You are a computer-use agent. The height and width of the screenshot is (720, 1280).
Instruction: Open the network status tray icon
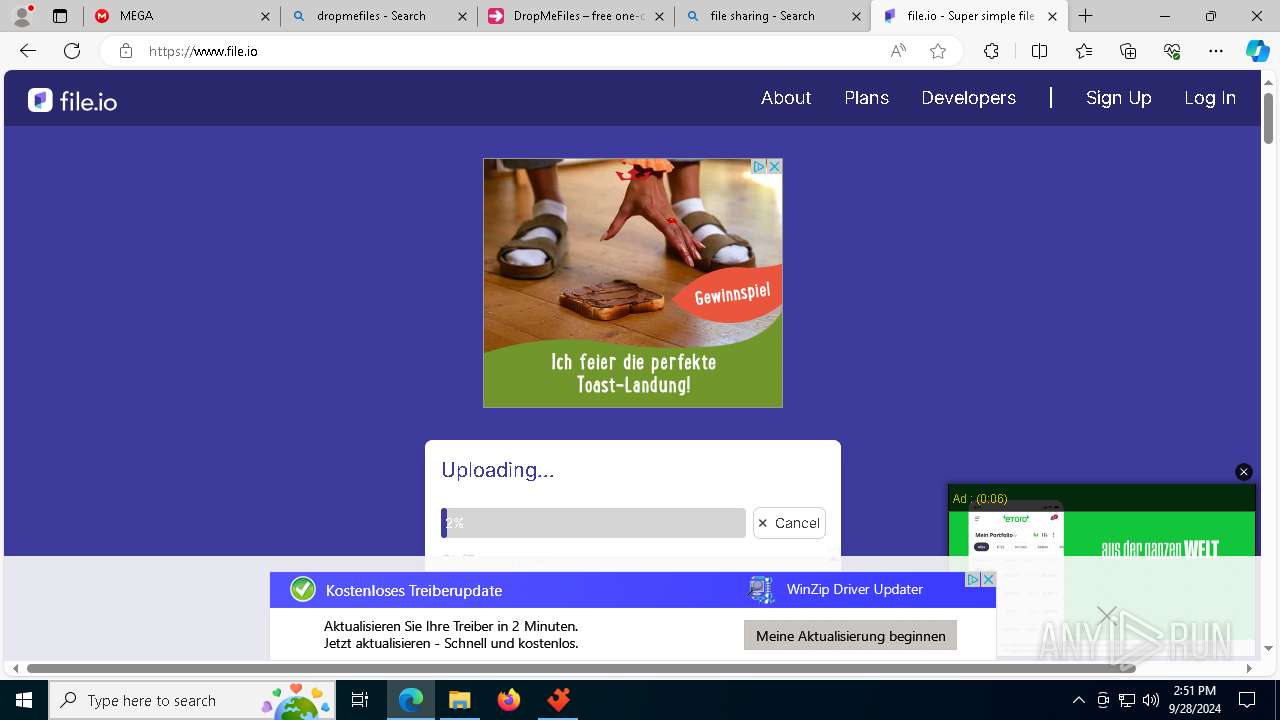point(1127,700)
